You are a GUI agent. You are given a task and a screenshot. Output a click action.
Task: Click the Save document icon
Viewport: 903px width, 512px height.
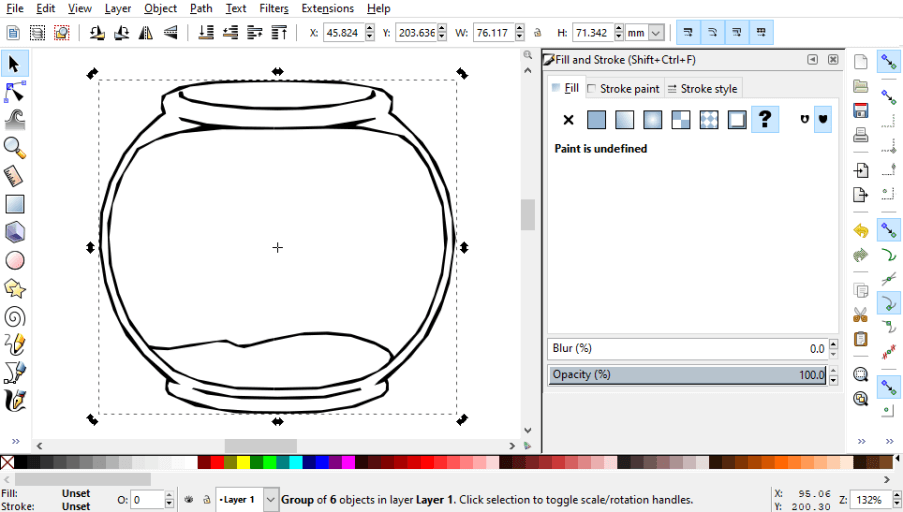860,111
